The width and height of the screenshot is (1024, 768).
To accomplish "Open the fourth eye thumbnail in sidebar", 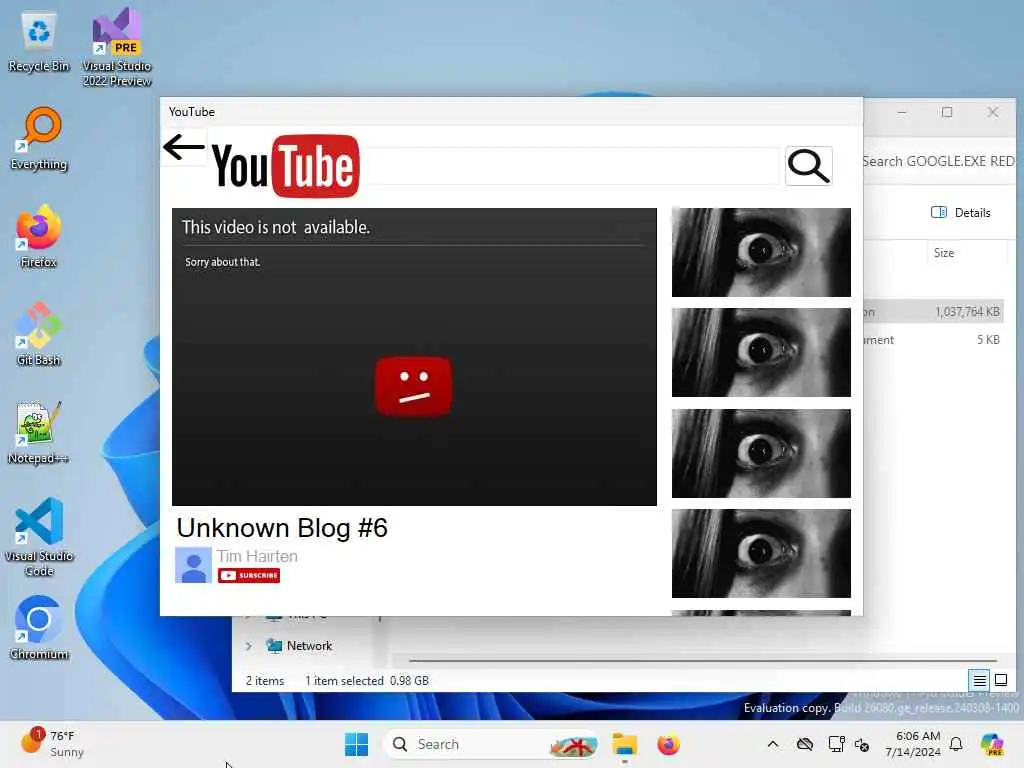I will [761, 554].
